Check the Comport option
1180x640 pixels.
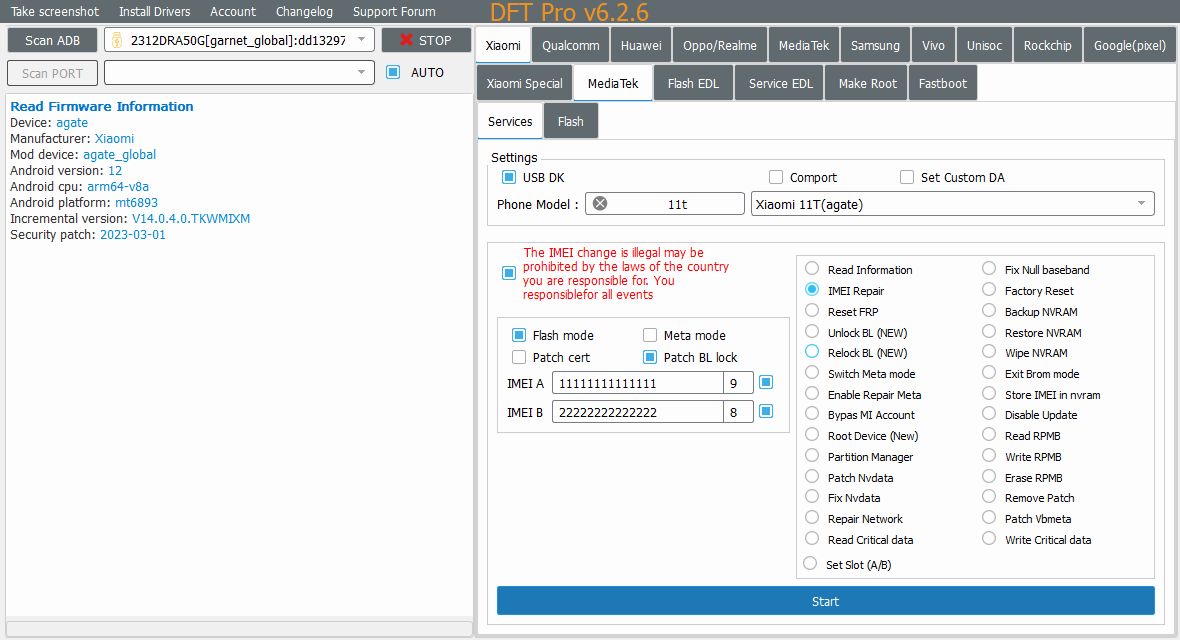(776, 177)
